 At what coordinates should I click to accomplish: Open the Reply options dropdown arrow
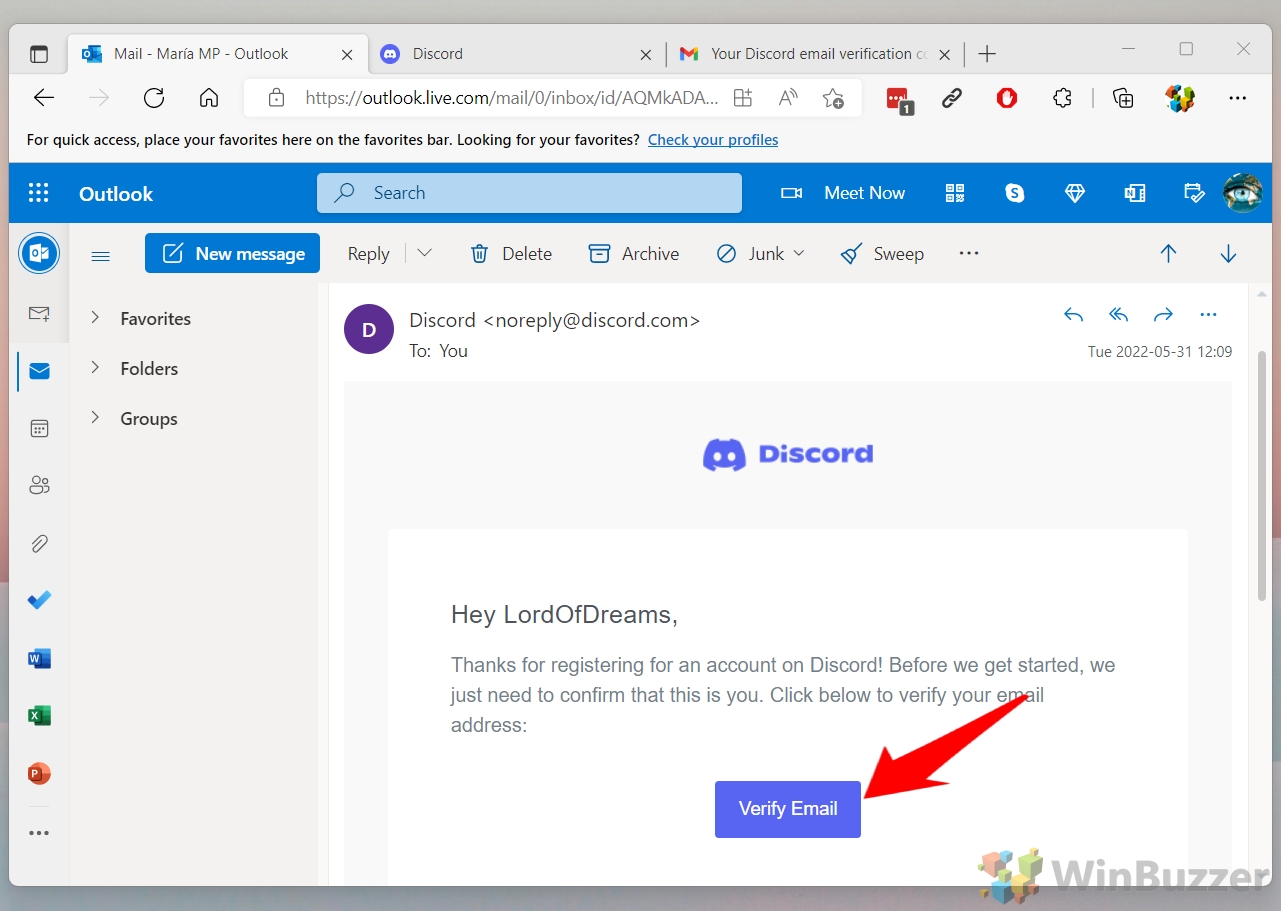[x=424, y=254]
